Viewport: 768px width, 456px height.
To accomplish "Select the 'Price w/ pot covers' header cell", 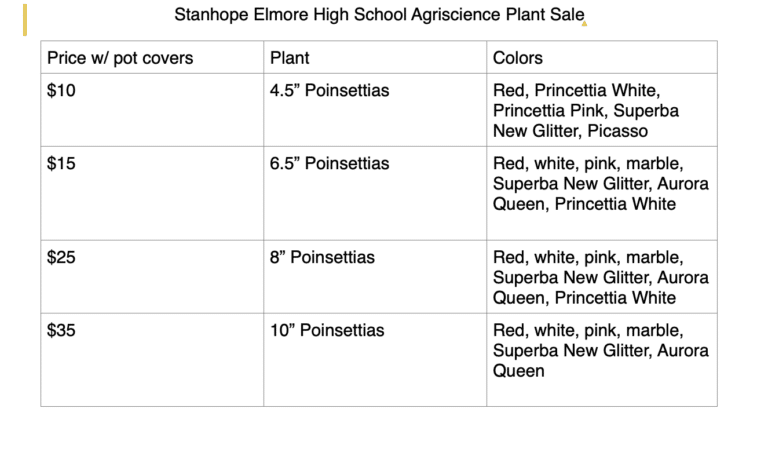I will point(120,58).
